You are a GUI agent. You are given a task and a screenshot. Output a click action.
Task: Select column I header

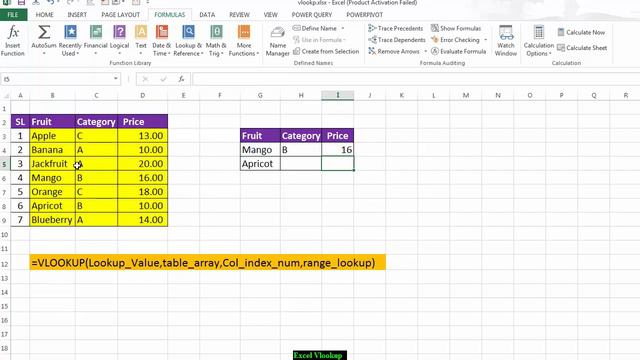(x=338, y=95)
